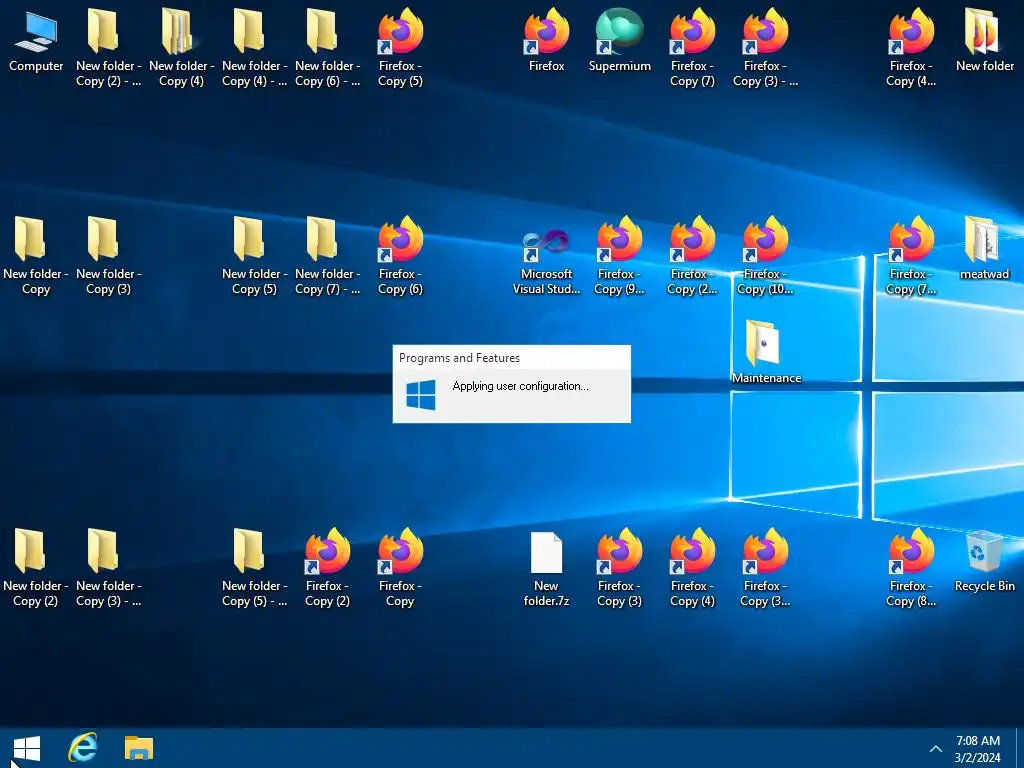Screen dimensions: 1024x768
Task: Select shortcut labeled Firefox - Copy (9...
Action: point(619,257)
